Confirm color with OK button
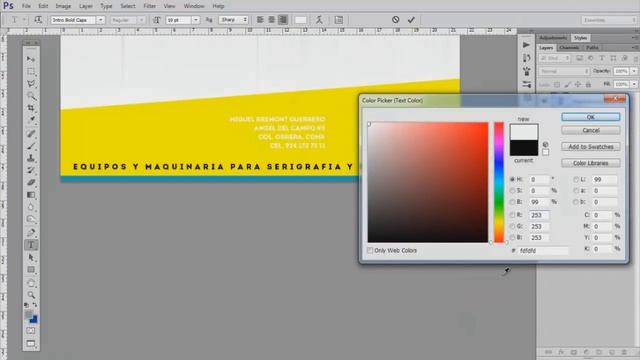Viewport: 640px width, 360px height. click(591, 117)
